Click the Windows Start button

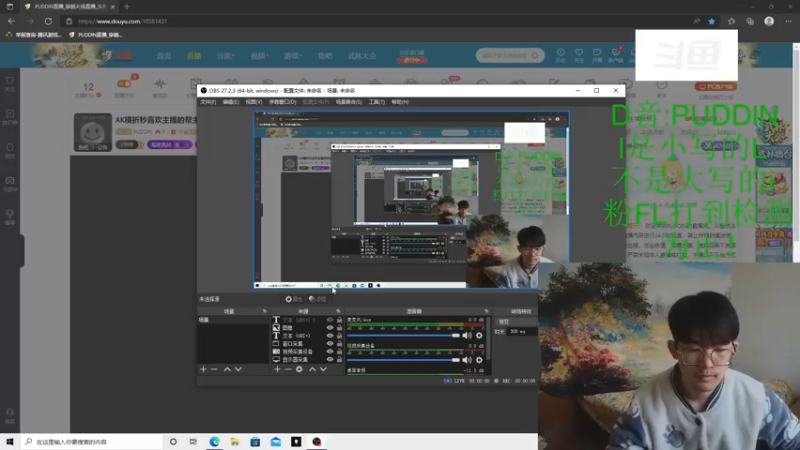(10, 442)
